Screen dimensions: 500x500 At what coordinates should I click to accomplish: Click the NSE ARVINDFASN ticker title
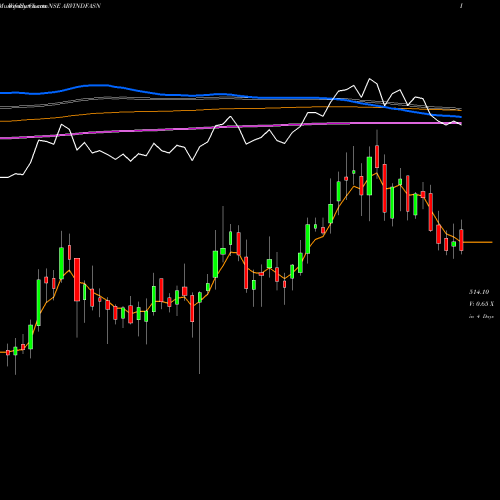74,6
